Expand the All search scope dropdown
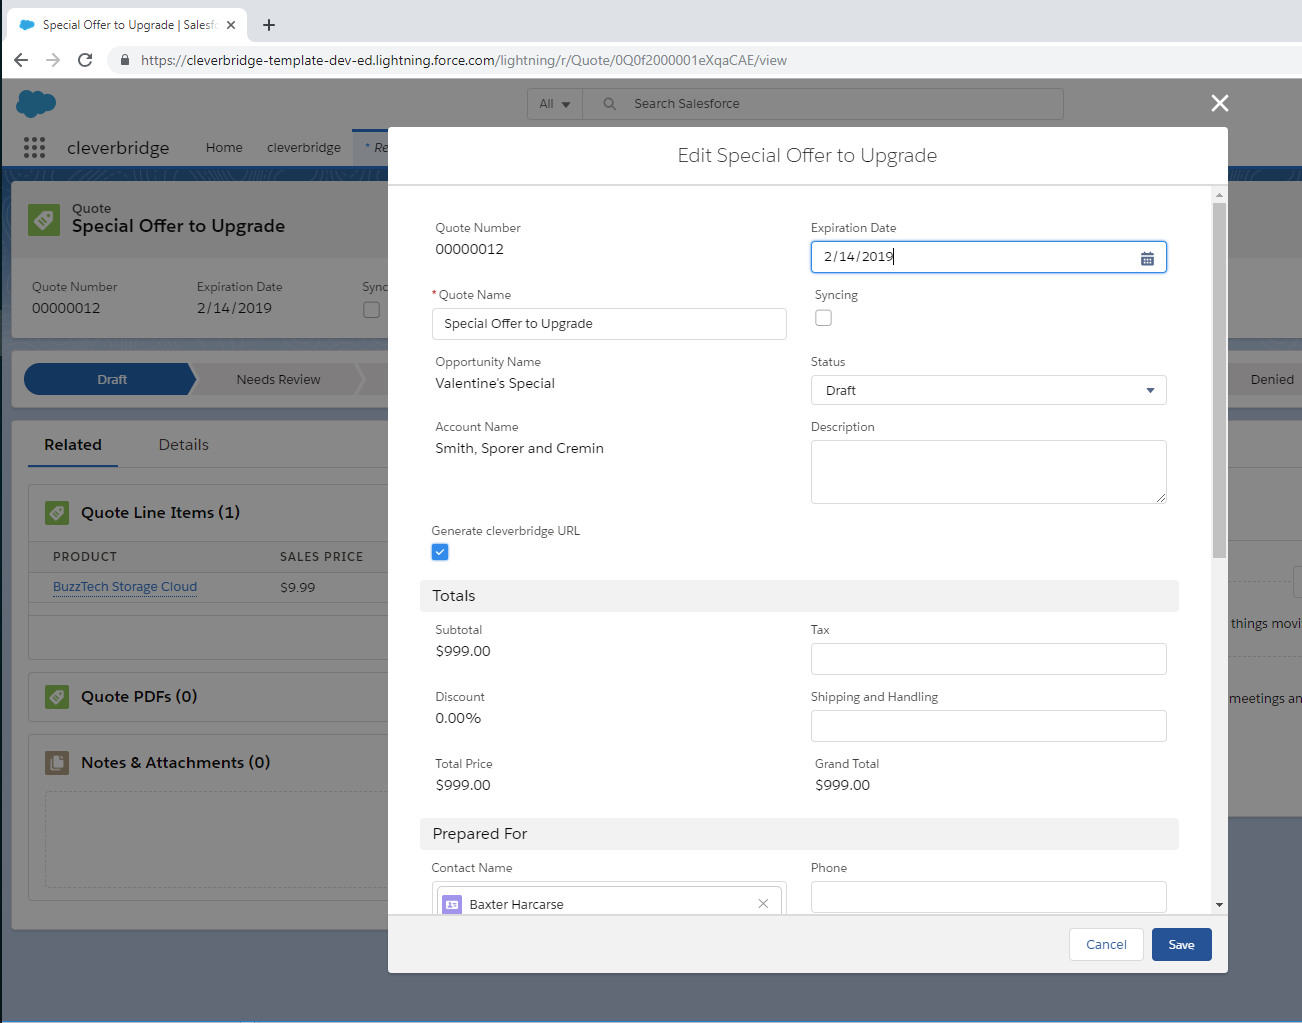This screenshot has height=1023, width=1302. 554,104
